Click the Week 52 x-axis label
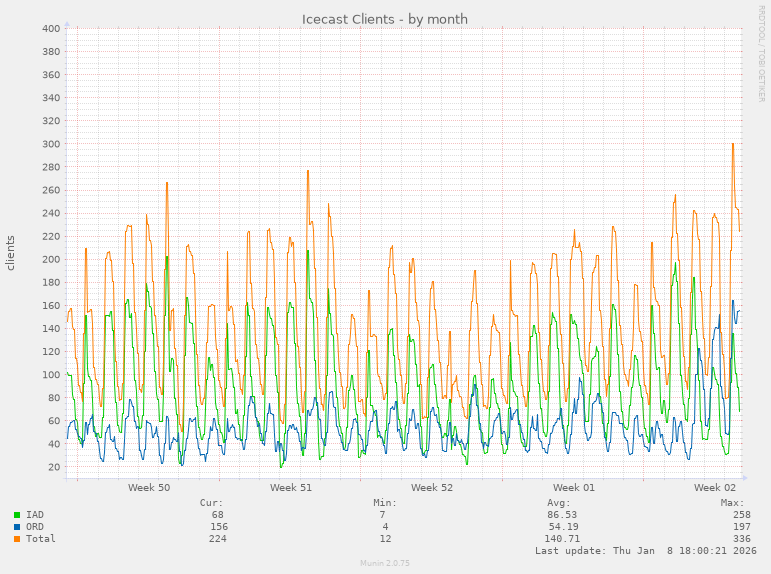Screen dimensions: 771x574 pyautogui.click(x=432, y=488)
